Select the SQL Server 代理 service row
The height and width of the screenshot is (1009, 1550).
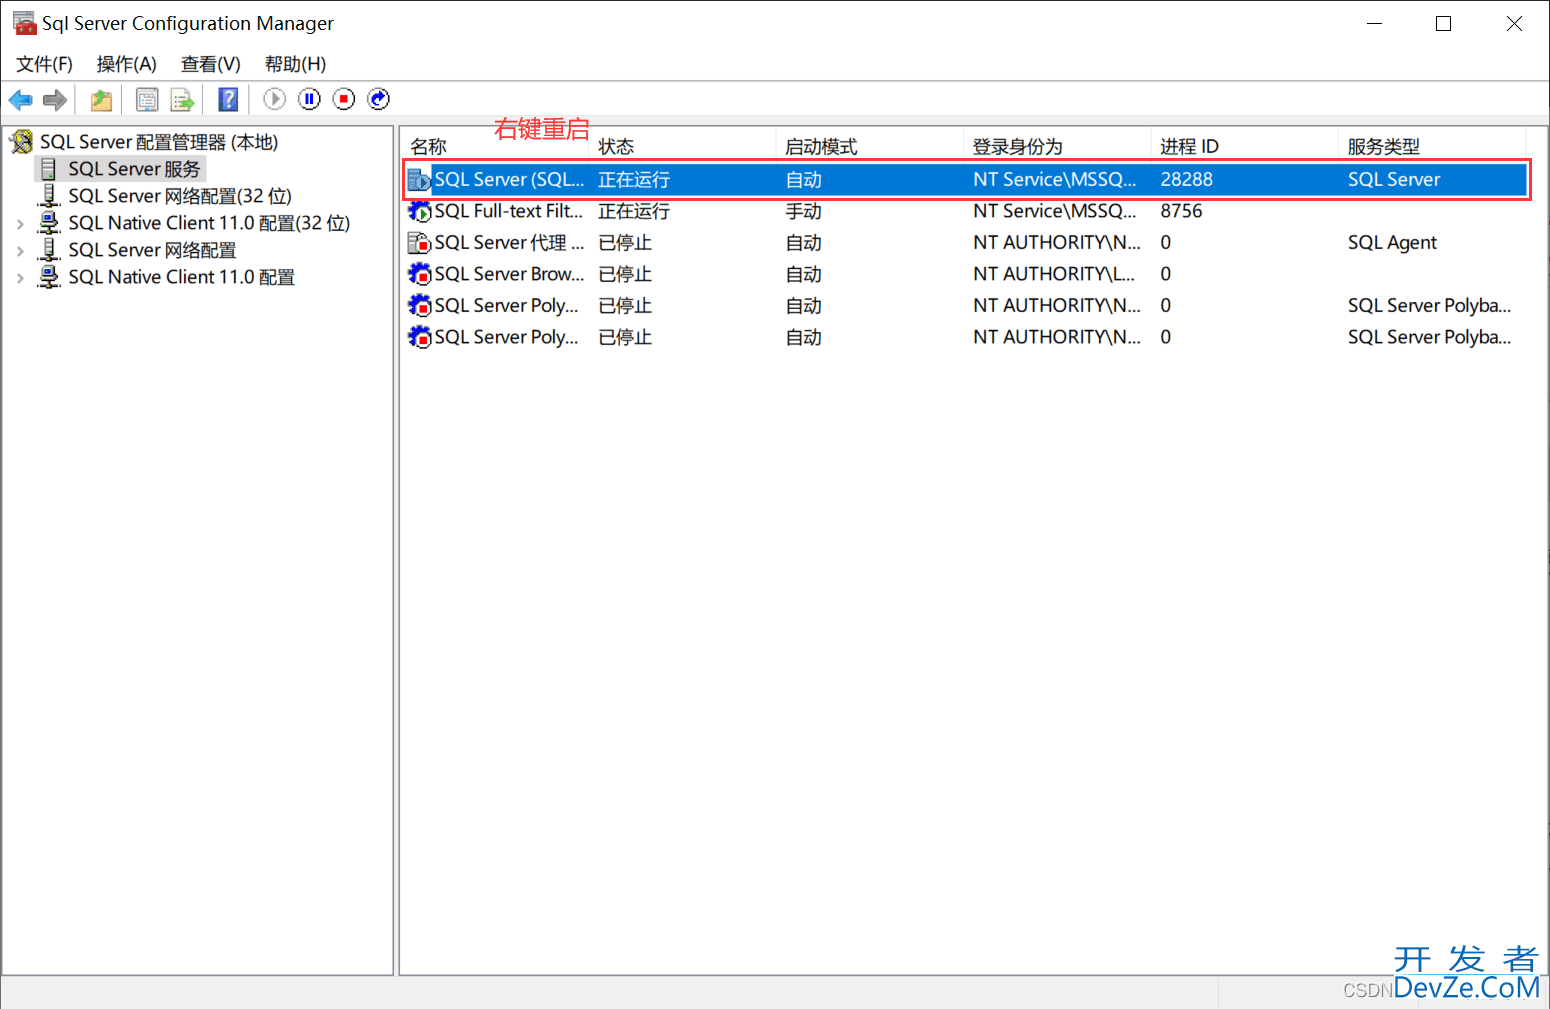tap(966, 243)
